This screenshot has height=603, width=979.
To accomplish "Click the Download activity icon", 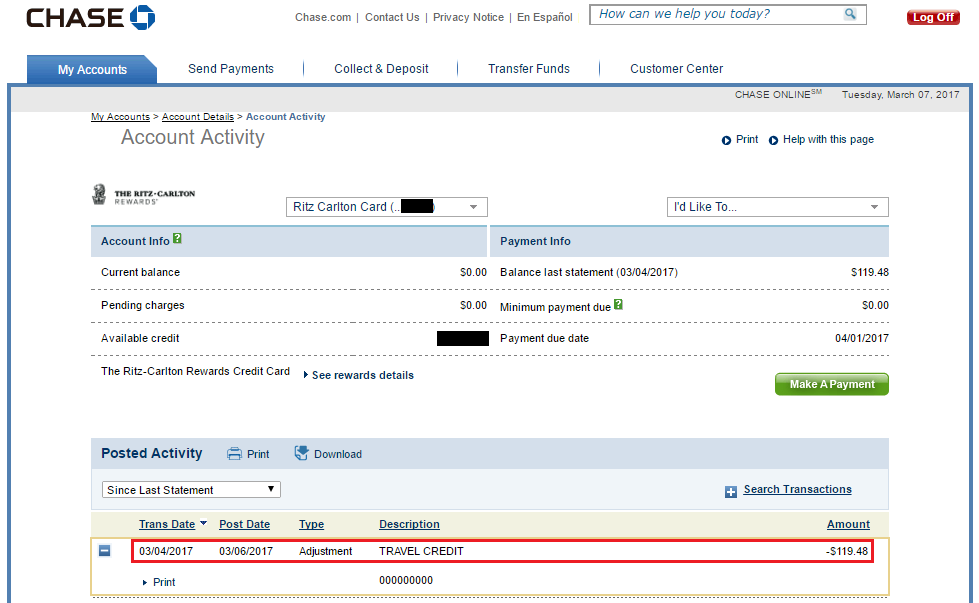I will tap(301, 454).
